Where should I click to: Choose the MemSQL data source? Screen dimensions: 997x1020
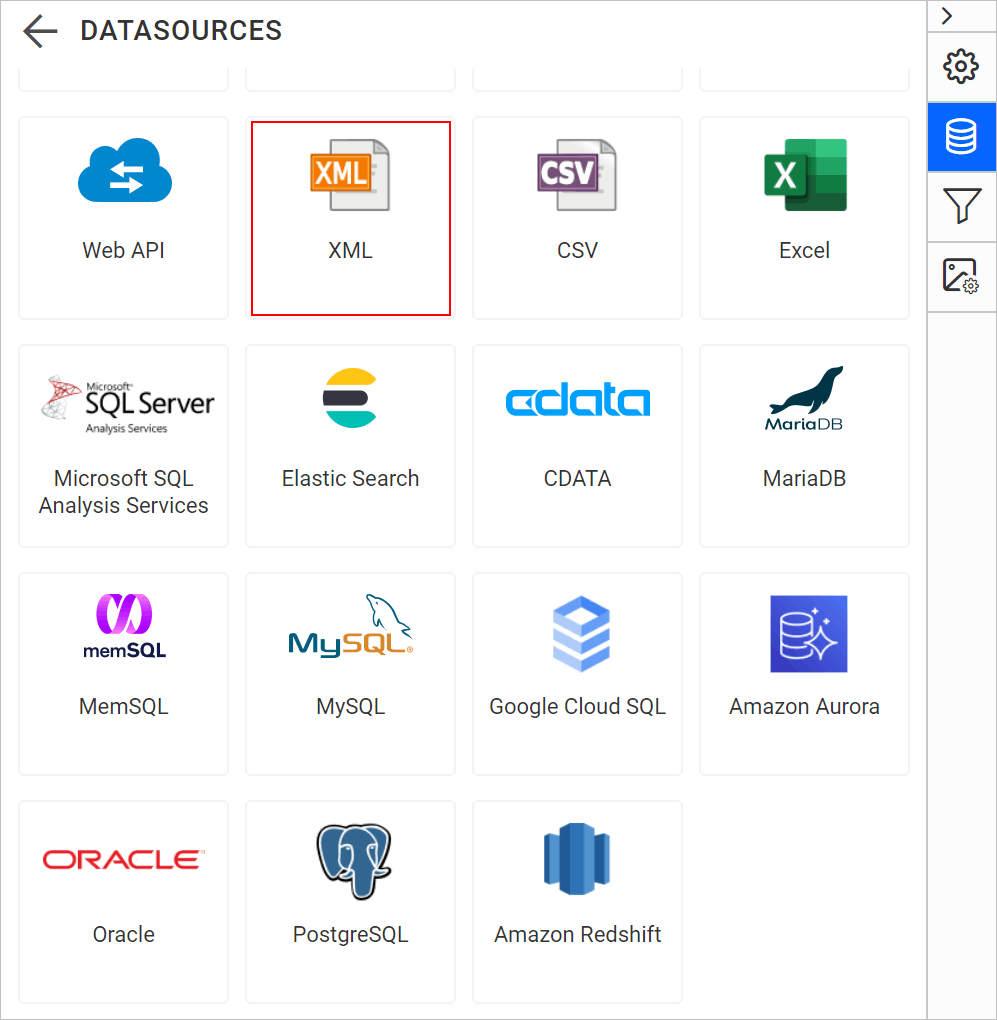[124, 674]
